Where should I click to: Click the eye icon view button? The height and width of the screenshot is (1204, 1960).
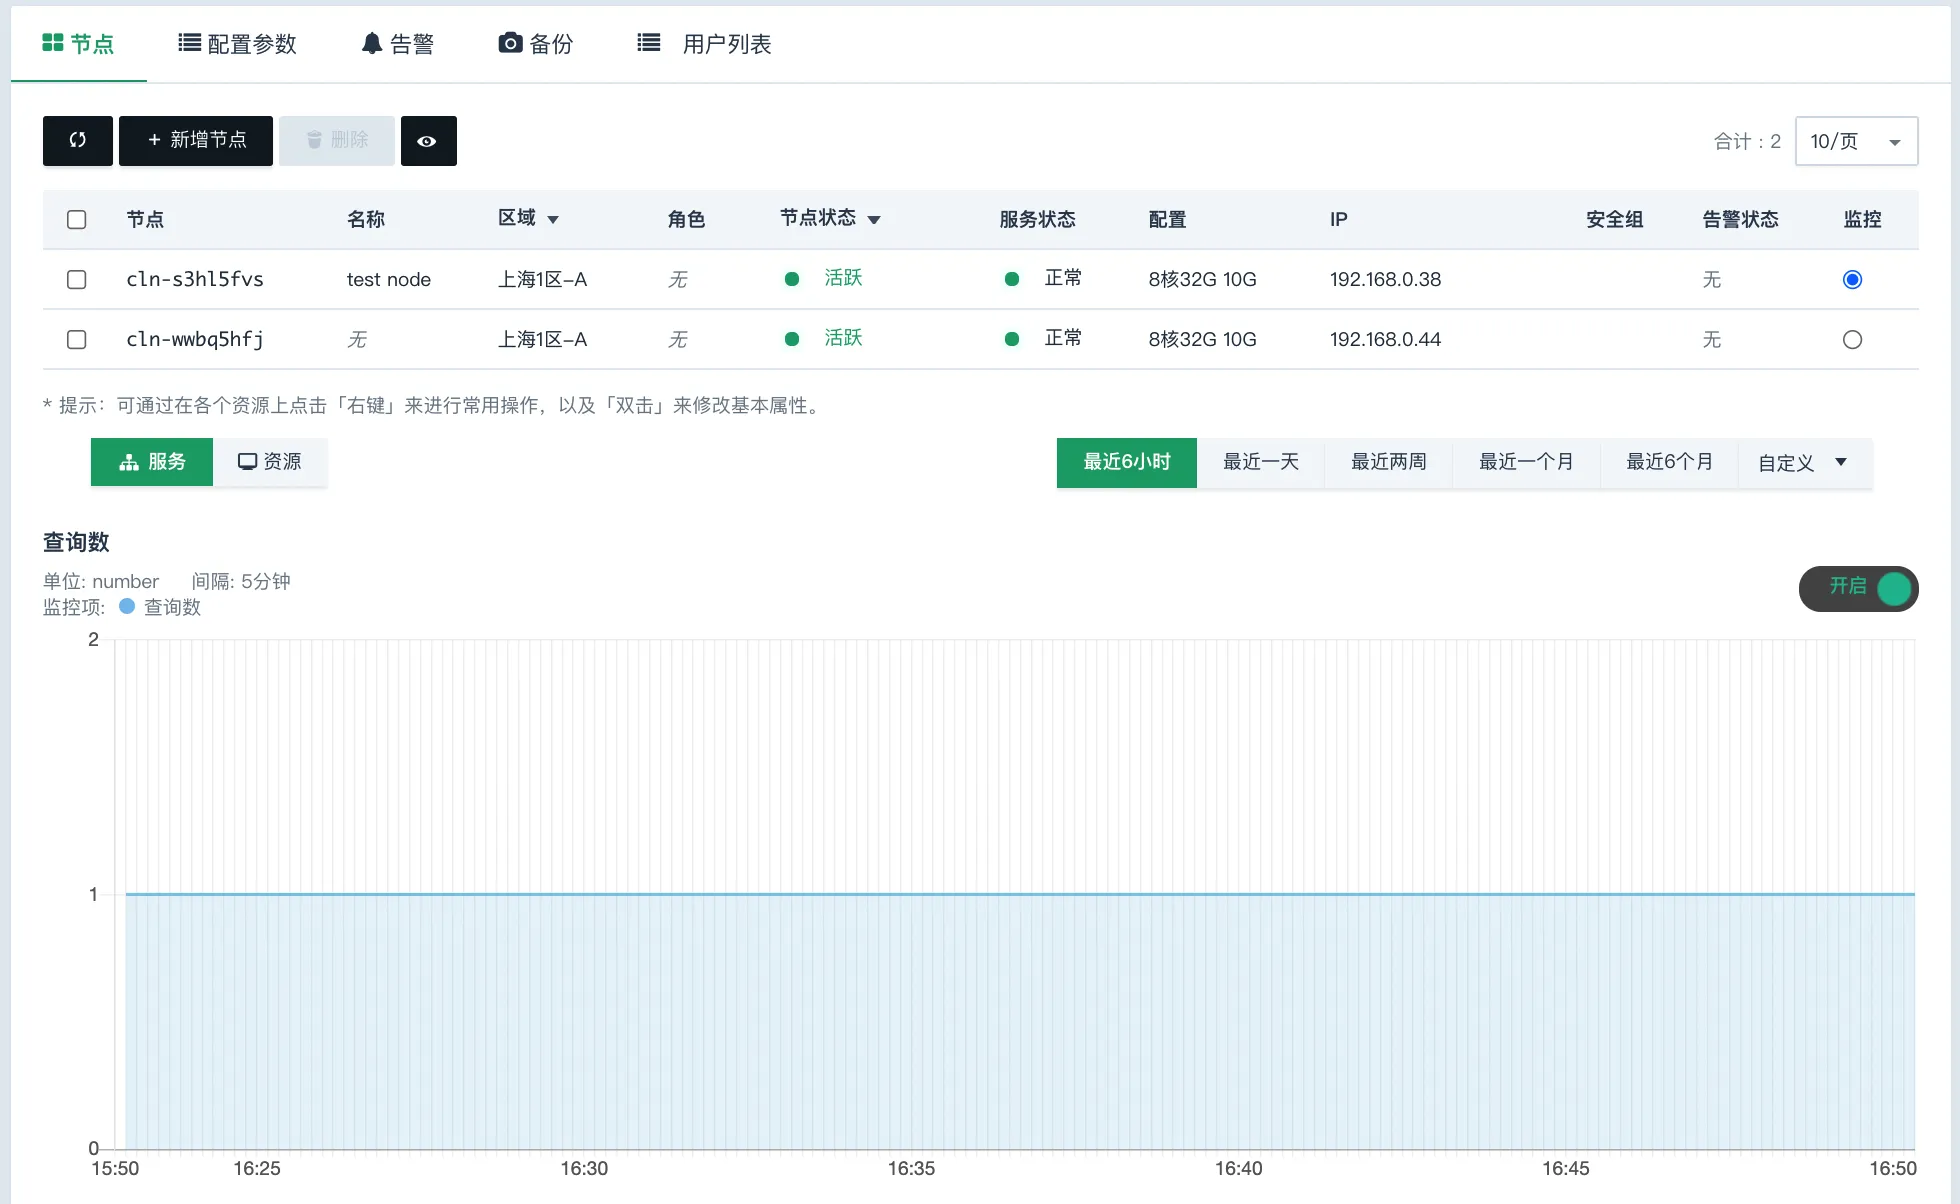point(428,141)
